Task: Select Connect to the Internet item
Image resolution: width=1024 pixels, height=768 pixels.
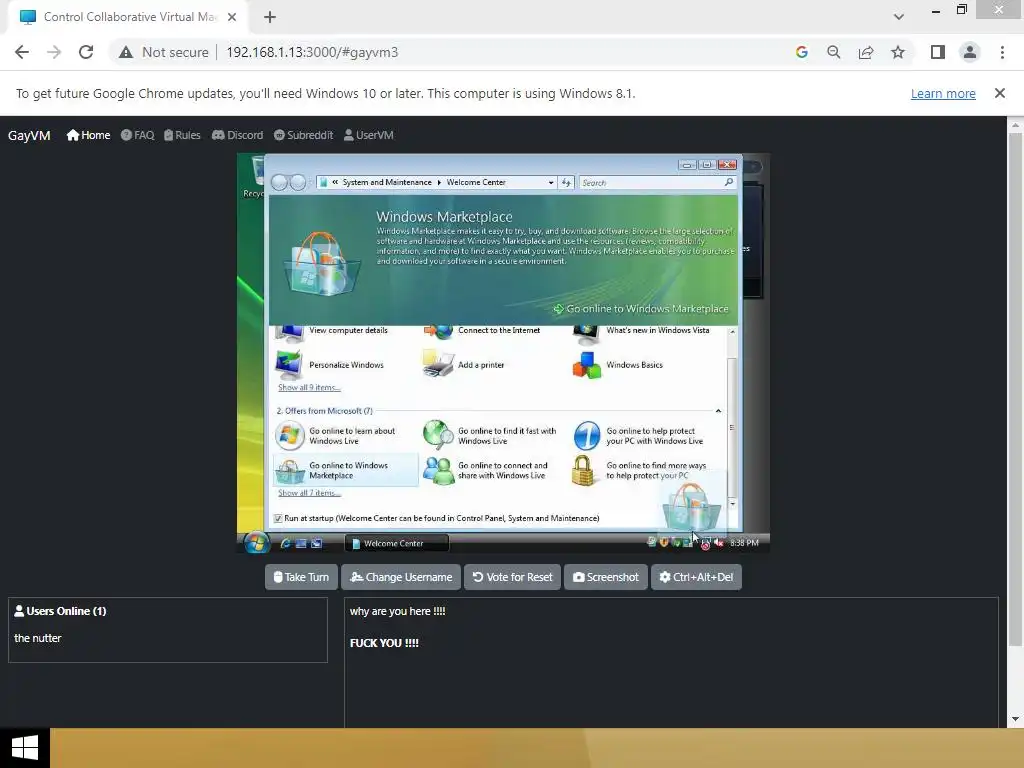Action: tap(483, 331)
